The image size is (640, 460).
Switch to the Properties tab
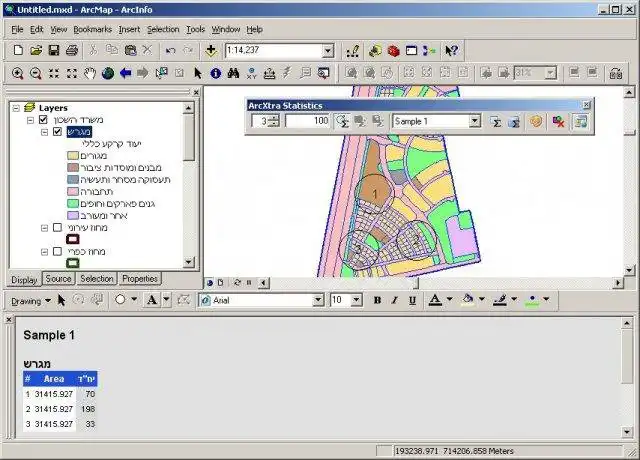[x=140, y=279]
